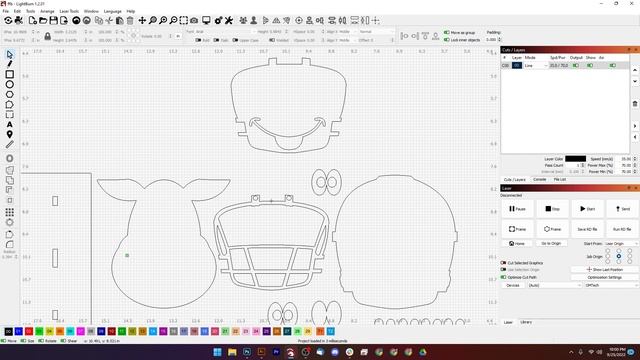The width and height of the screenshot is (640, 360).
Task: Move layer up with arrow in Cuts panel
Action: click(635, 70)
